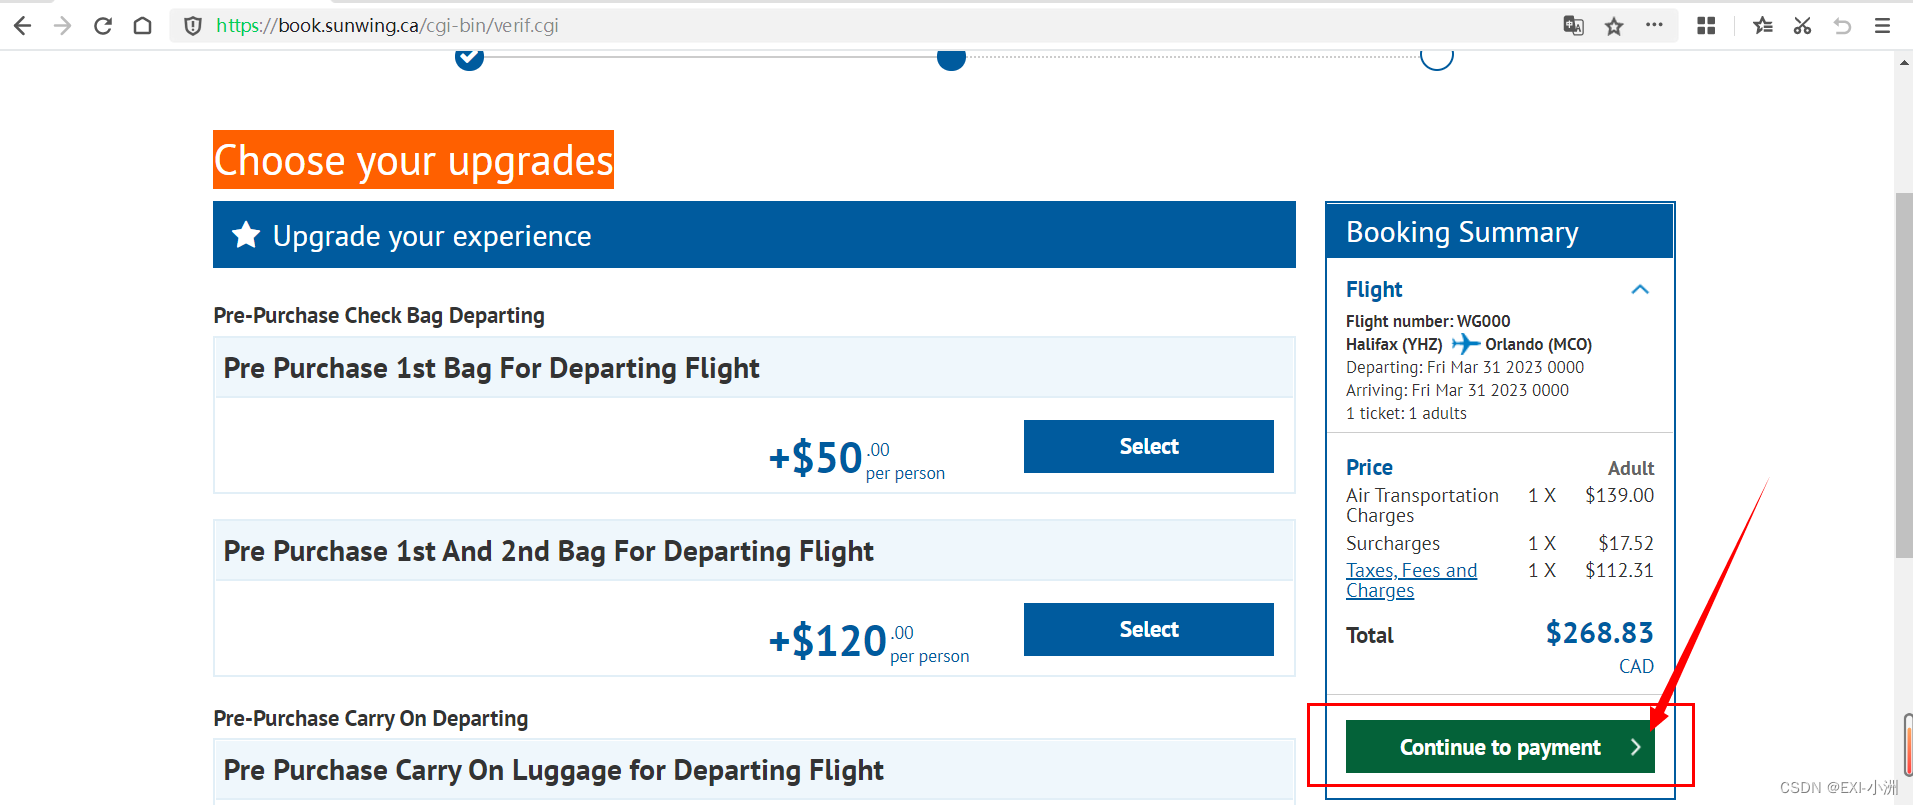1913x805 pixels.
Task: Open the three-dot more actions menu
Action: 1653,26
